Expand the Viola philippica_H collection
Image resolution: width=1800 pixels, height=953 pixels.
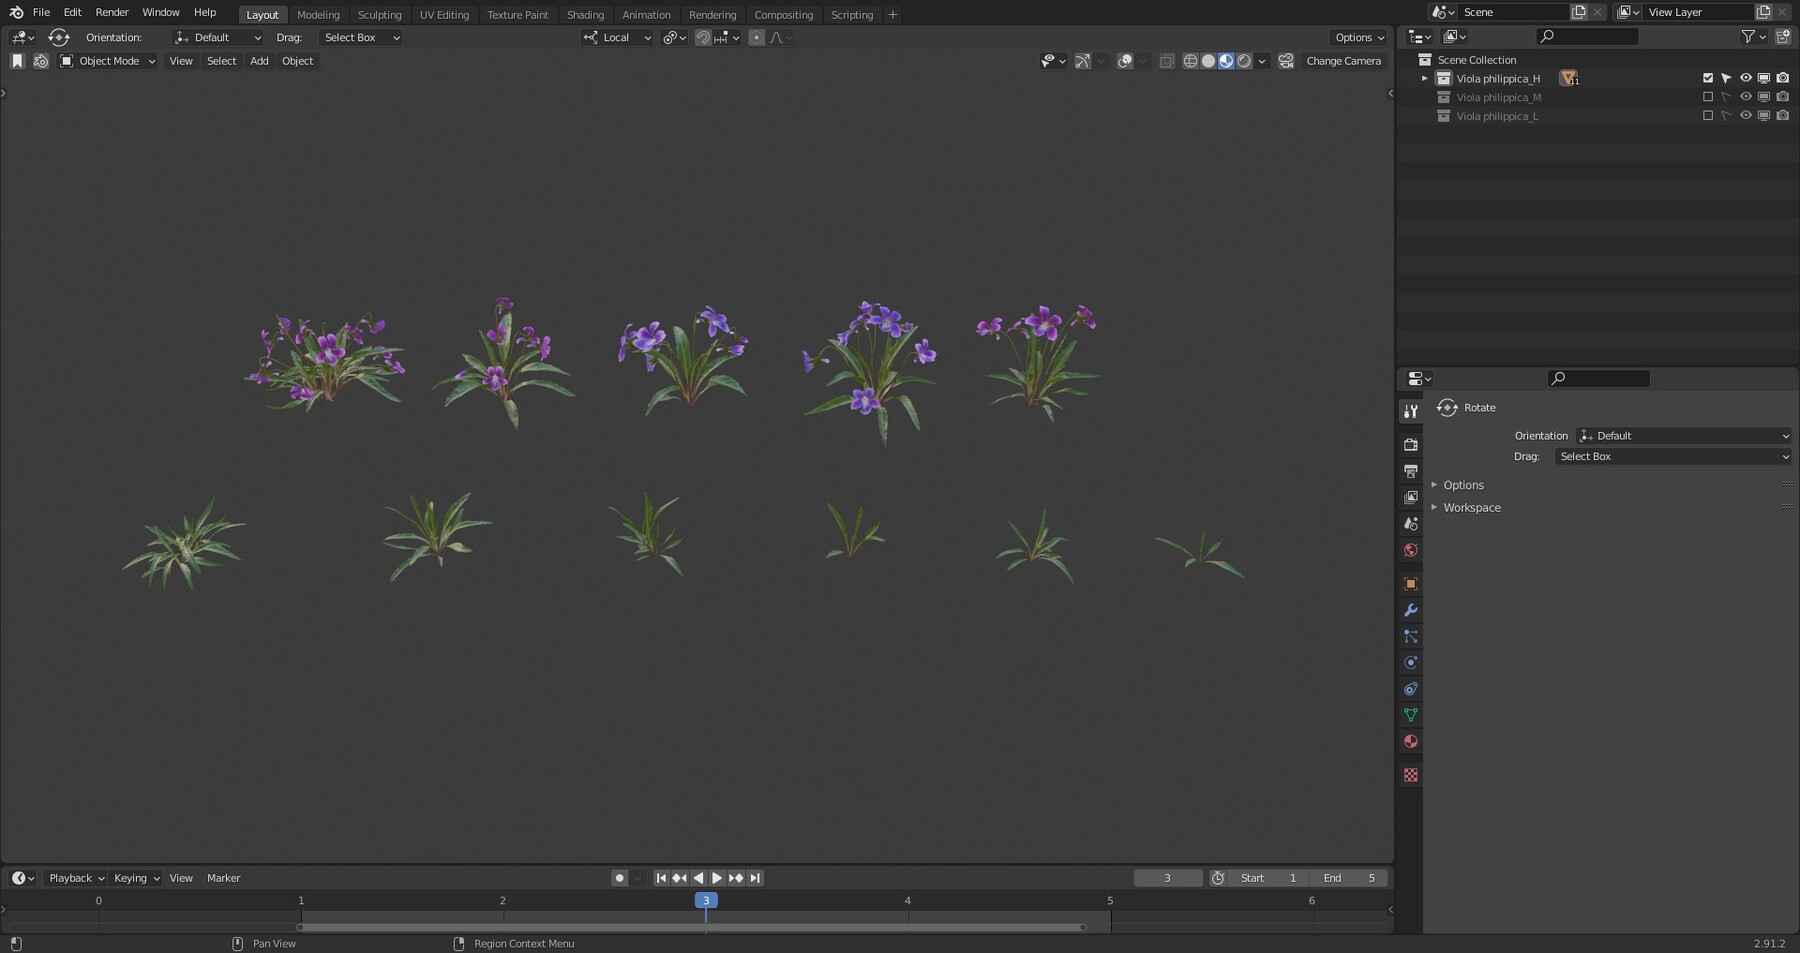(x=1424, y=77)
